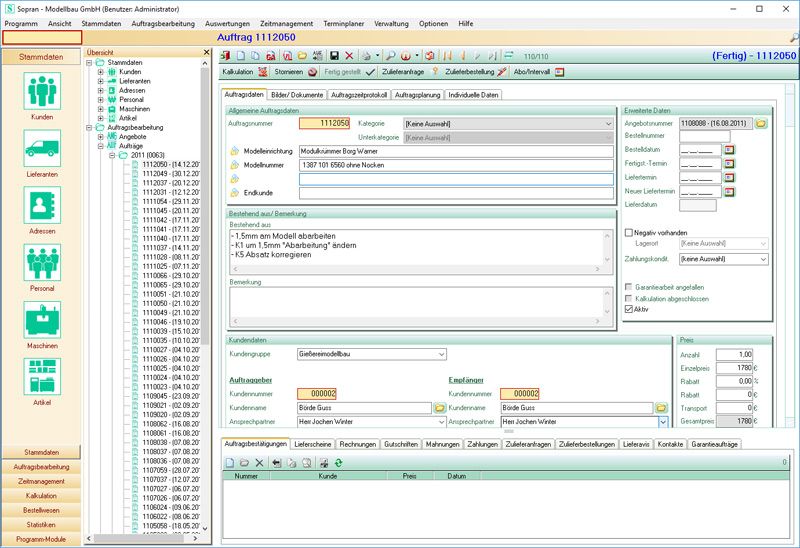Open the printer dropdown arrow

377,56
